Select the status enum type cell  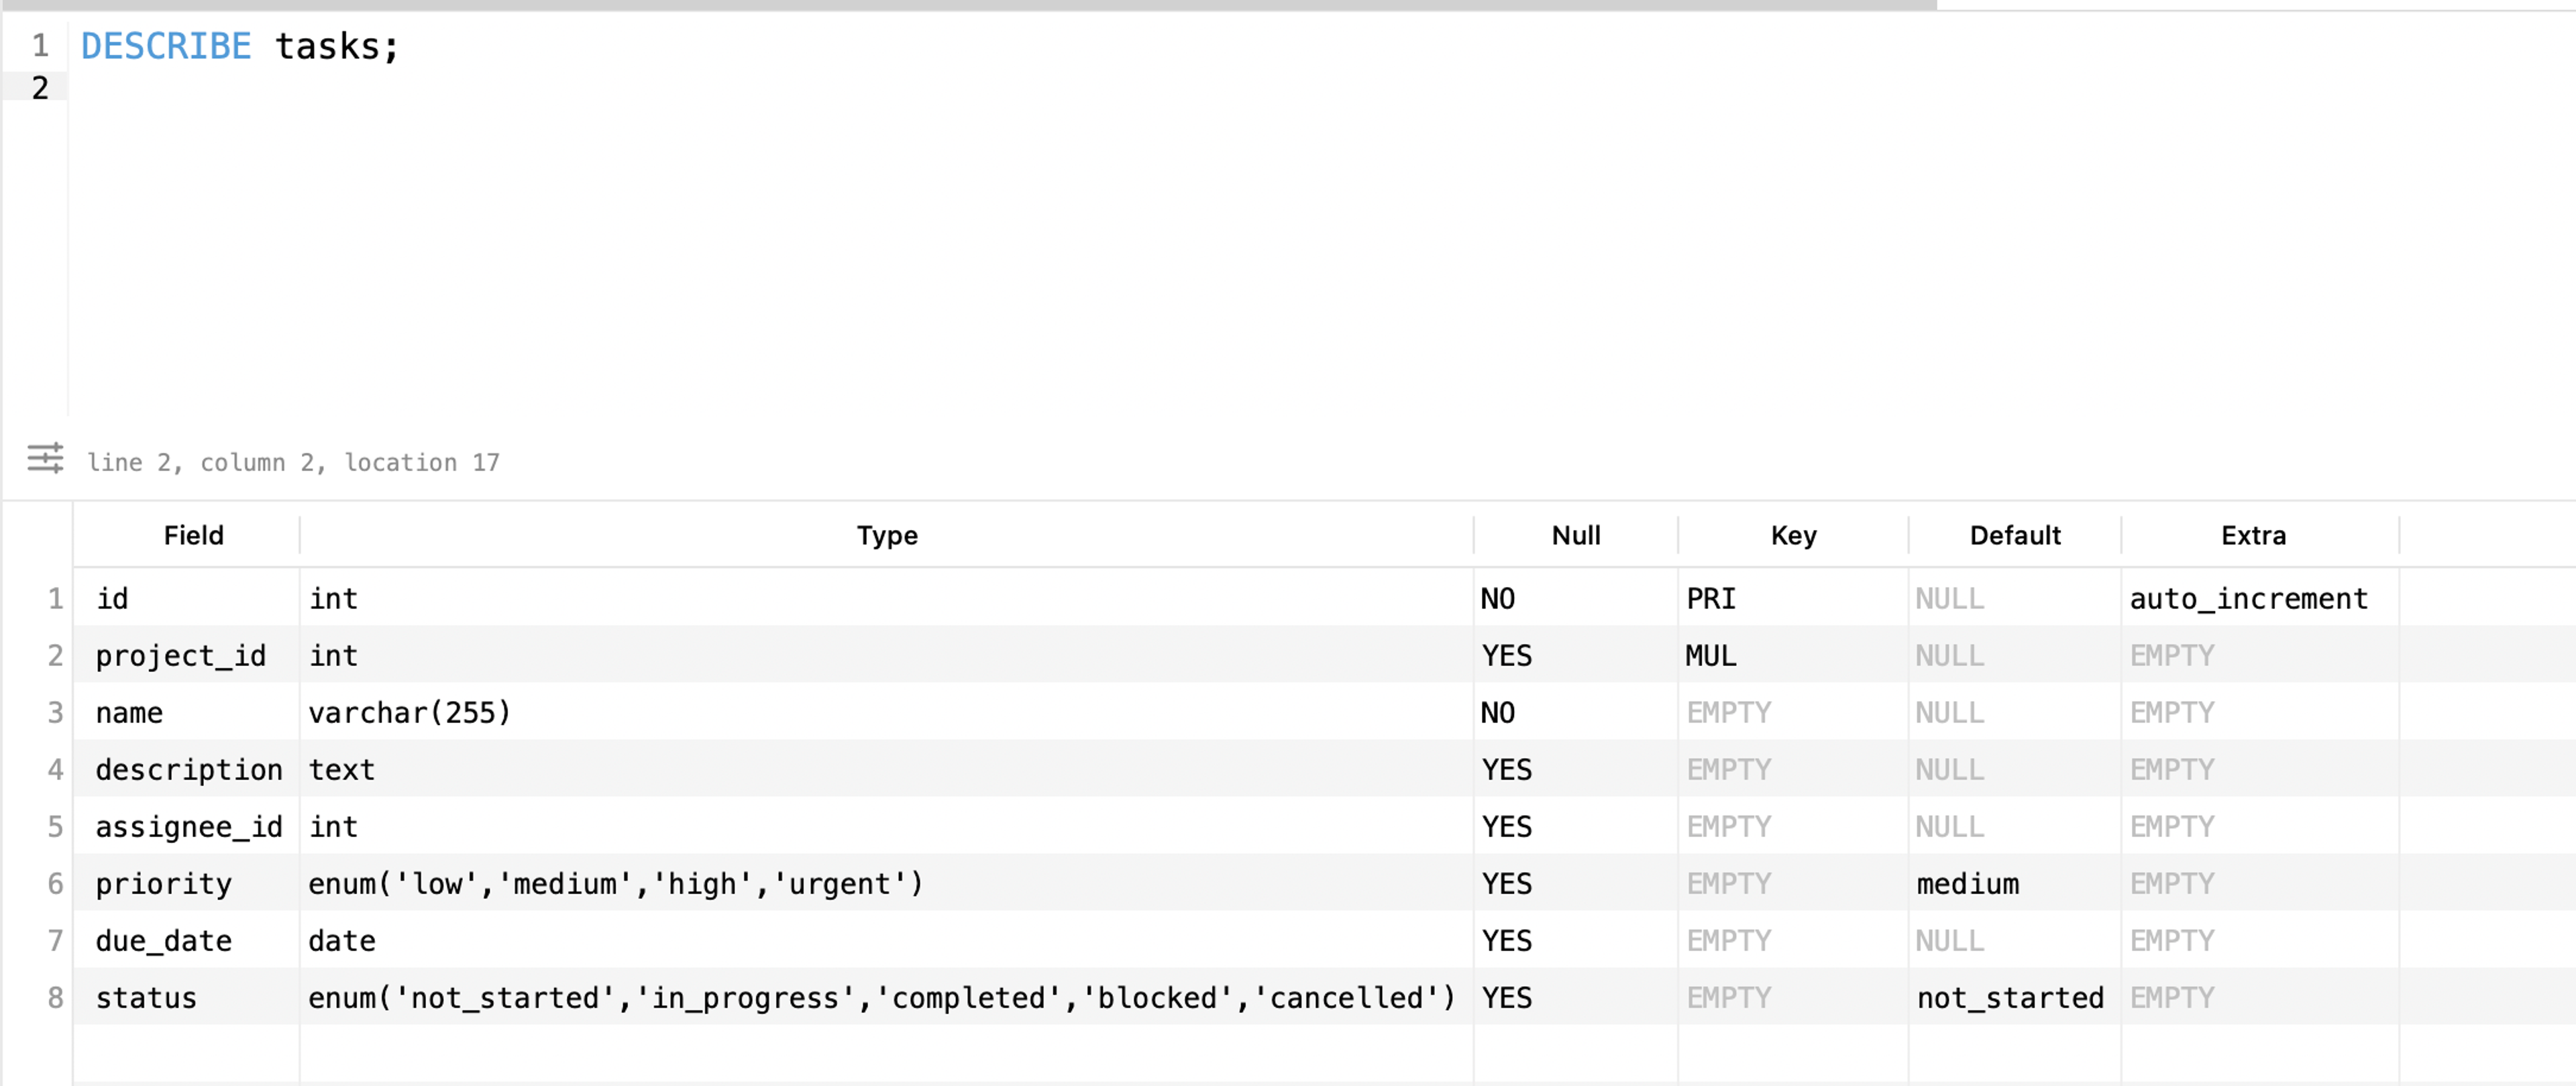pyautogui.click(x=880, y=998)
